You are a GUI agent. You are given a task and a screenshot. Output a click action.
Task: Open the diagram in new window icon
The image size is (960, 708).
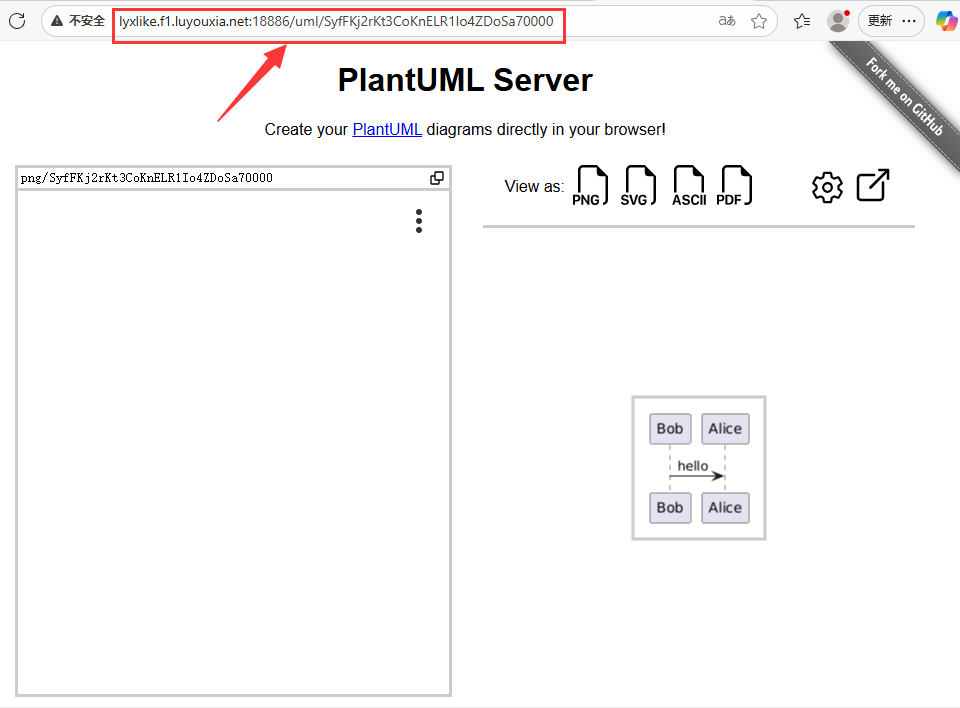coord(873,185)
